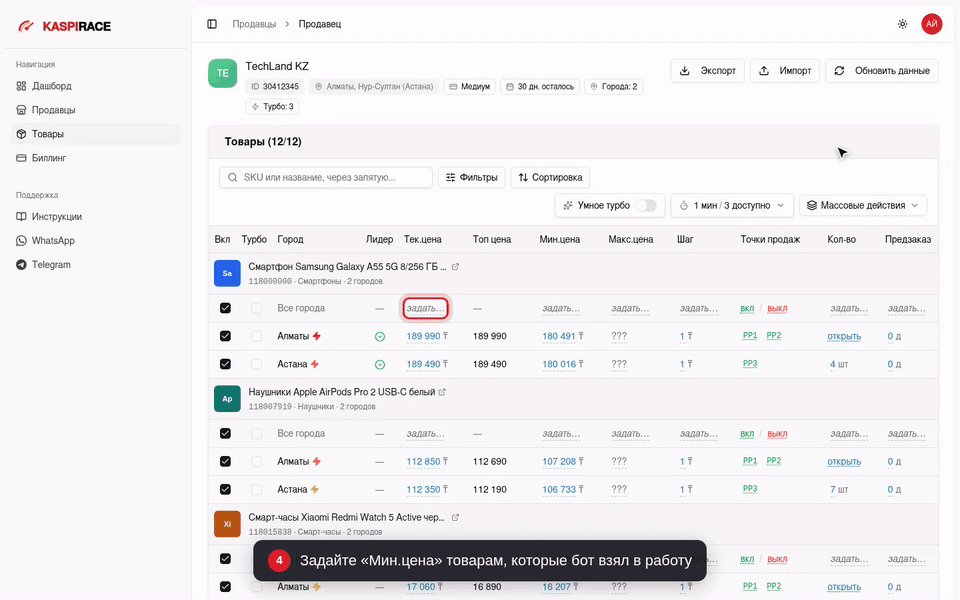The height and width of the screenshot is (600, 960).
Task: Select Товары in the sidebar
Action: coord(96,134)
